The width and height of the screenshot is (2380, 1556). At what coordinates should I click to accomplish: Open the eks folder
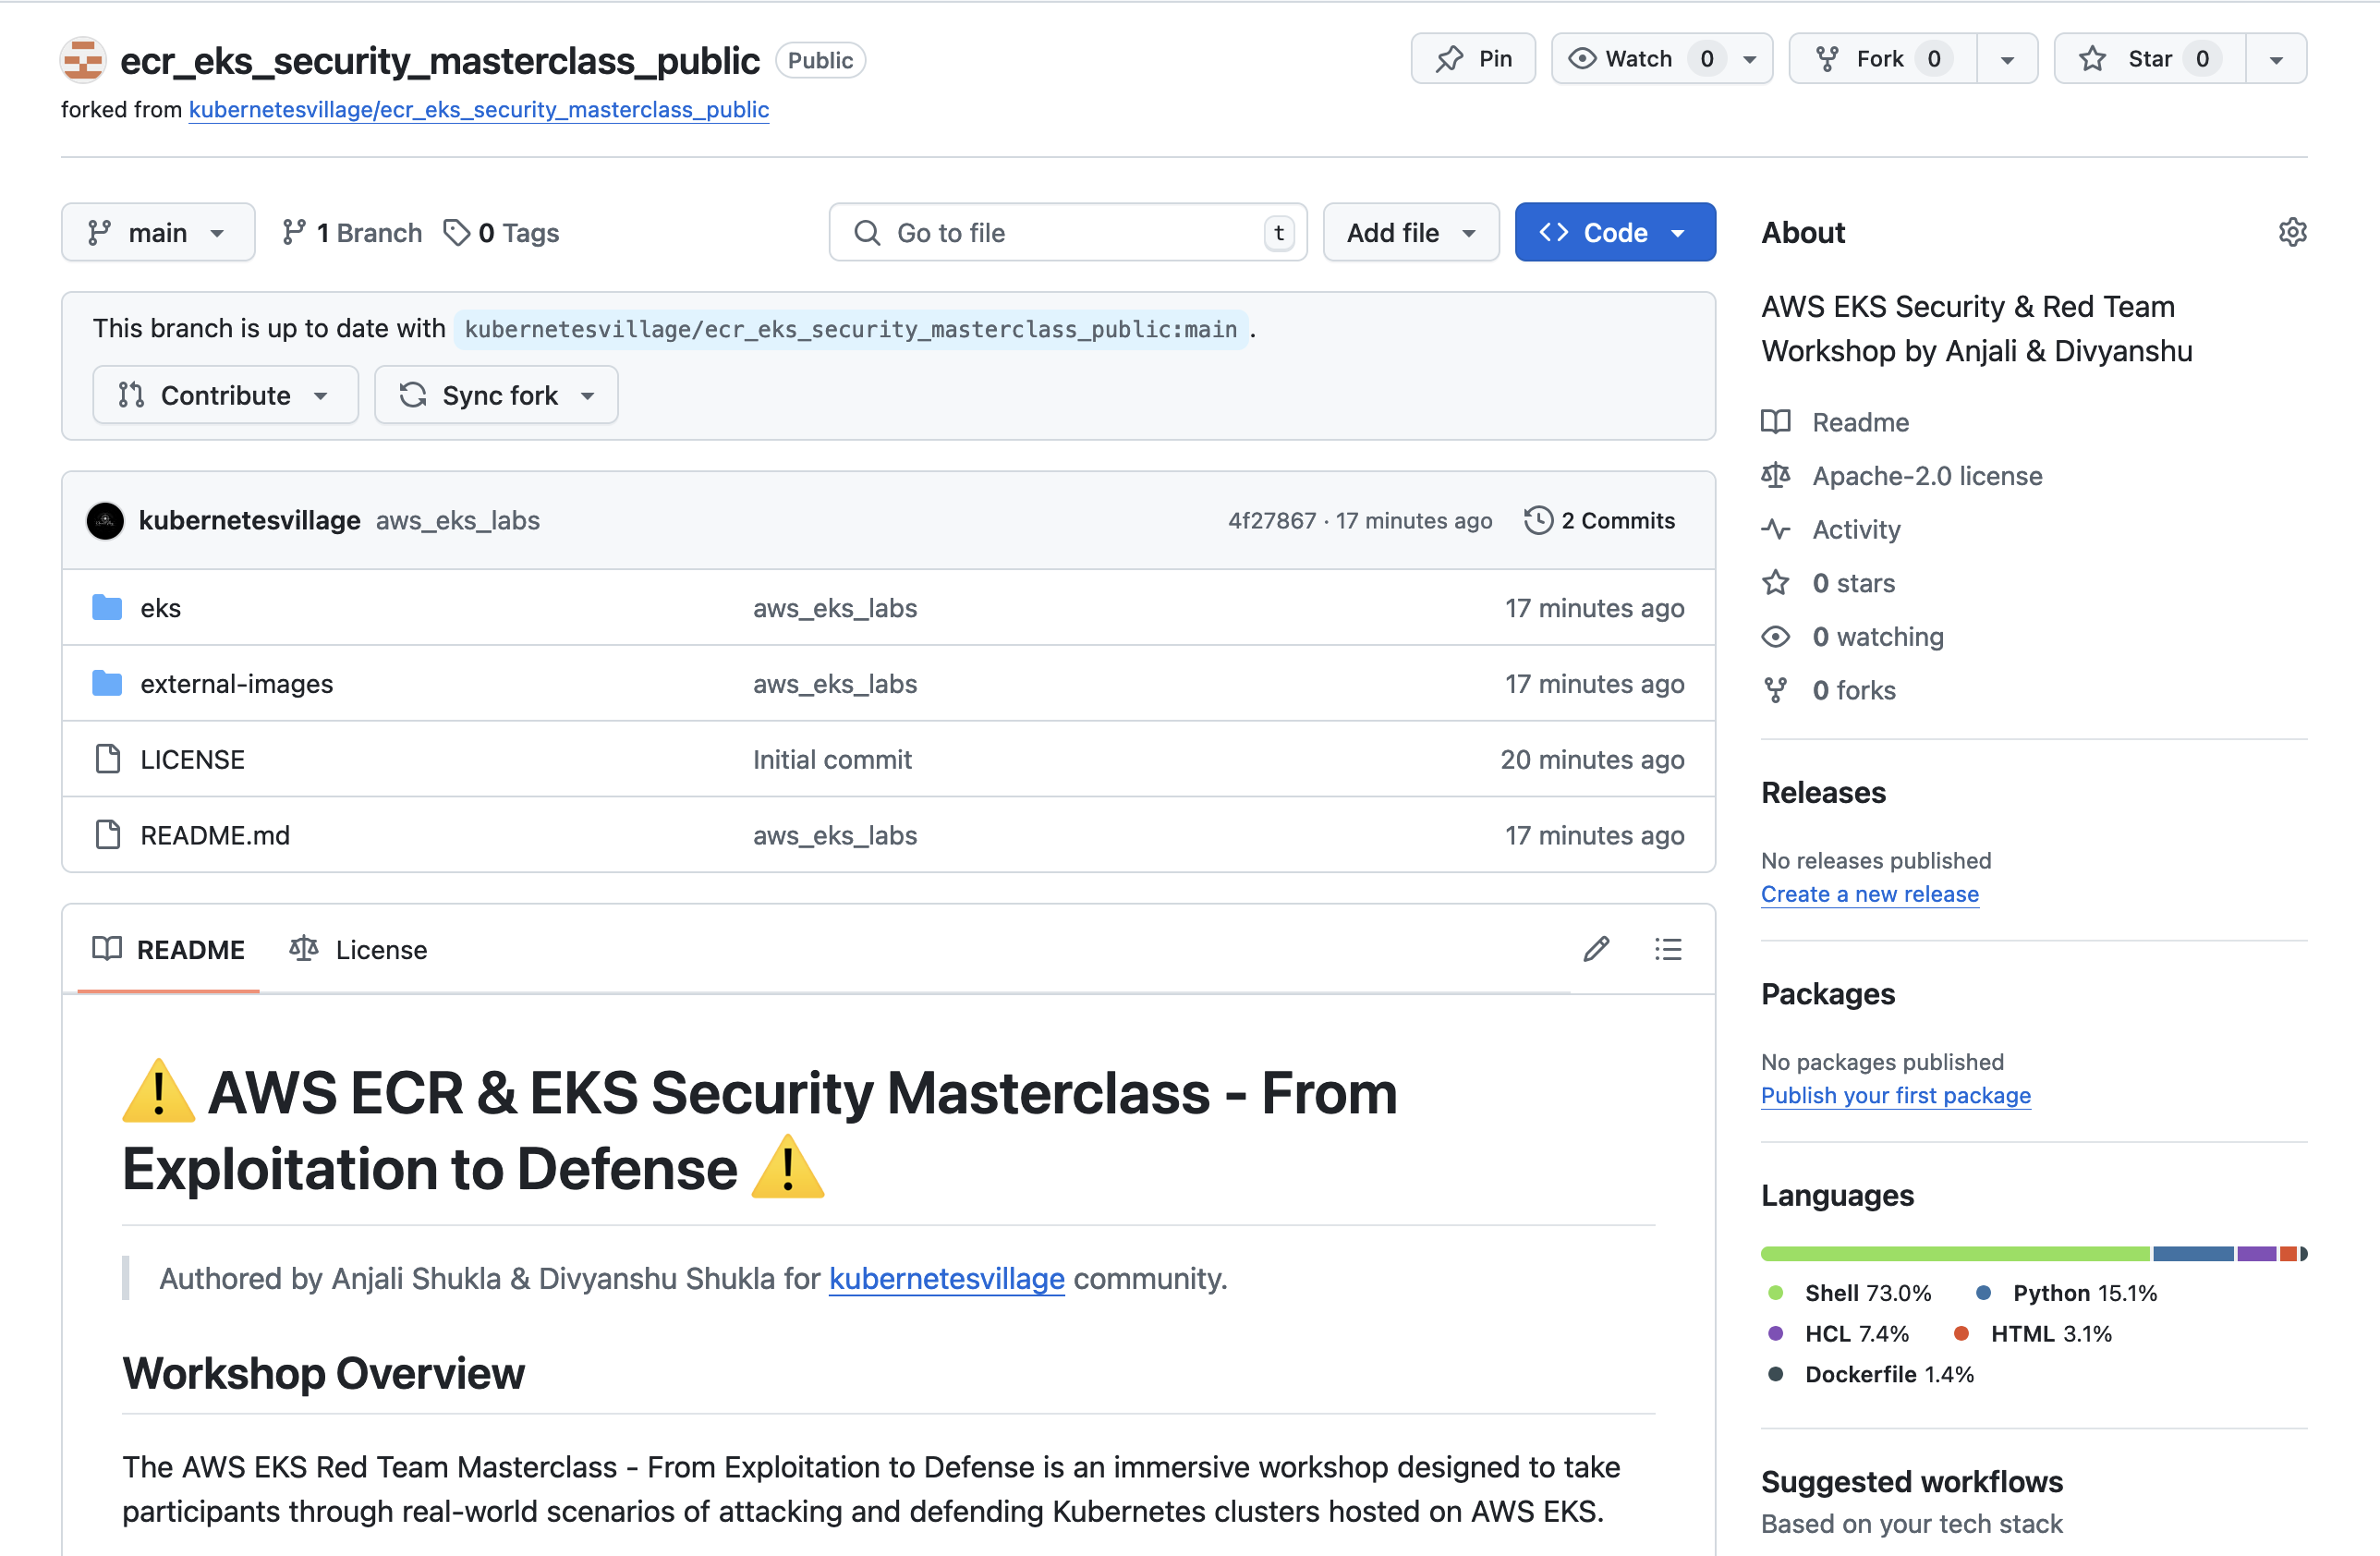coord(161,608)
